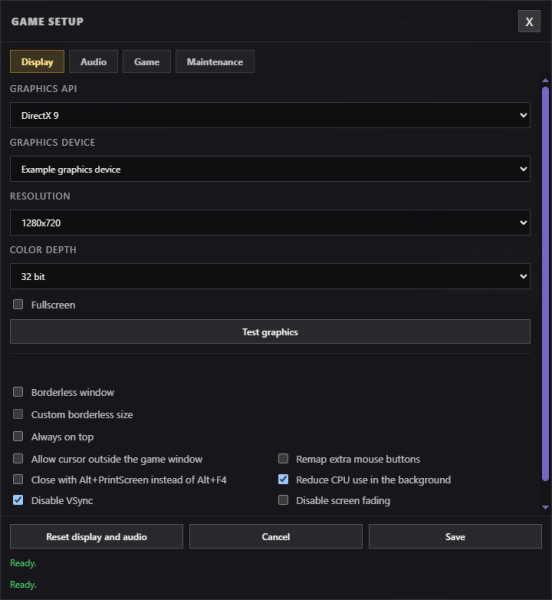The width and height of the screenshot is (552, 600).
Task: Open the Audio tab
Action: tap(93, 62)
